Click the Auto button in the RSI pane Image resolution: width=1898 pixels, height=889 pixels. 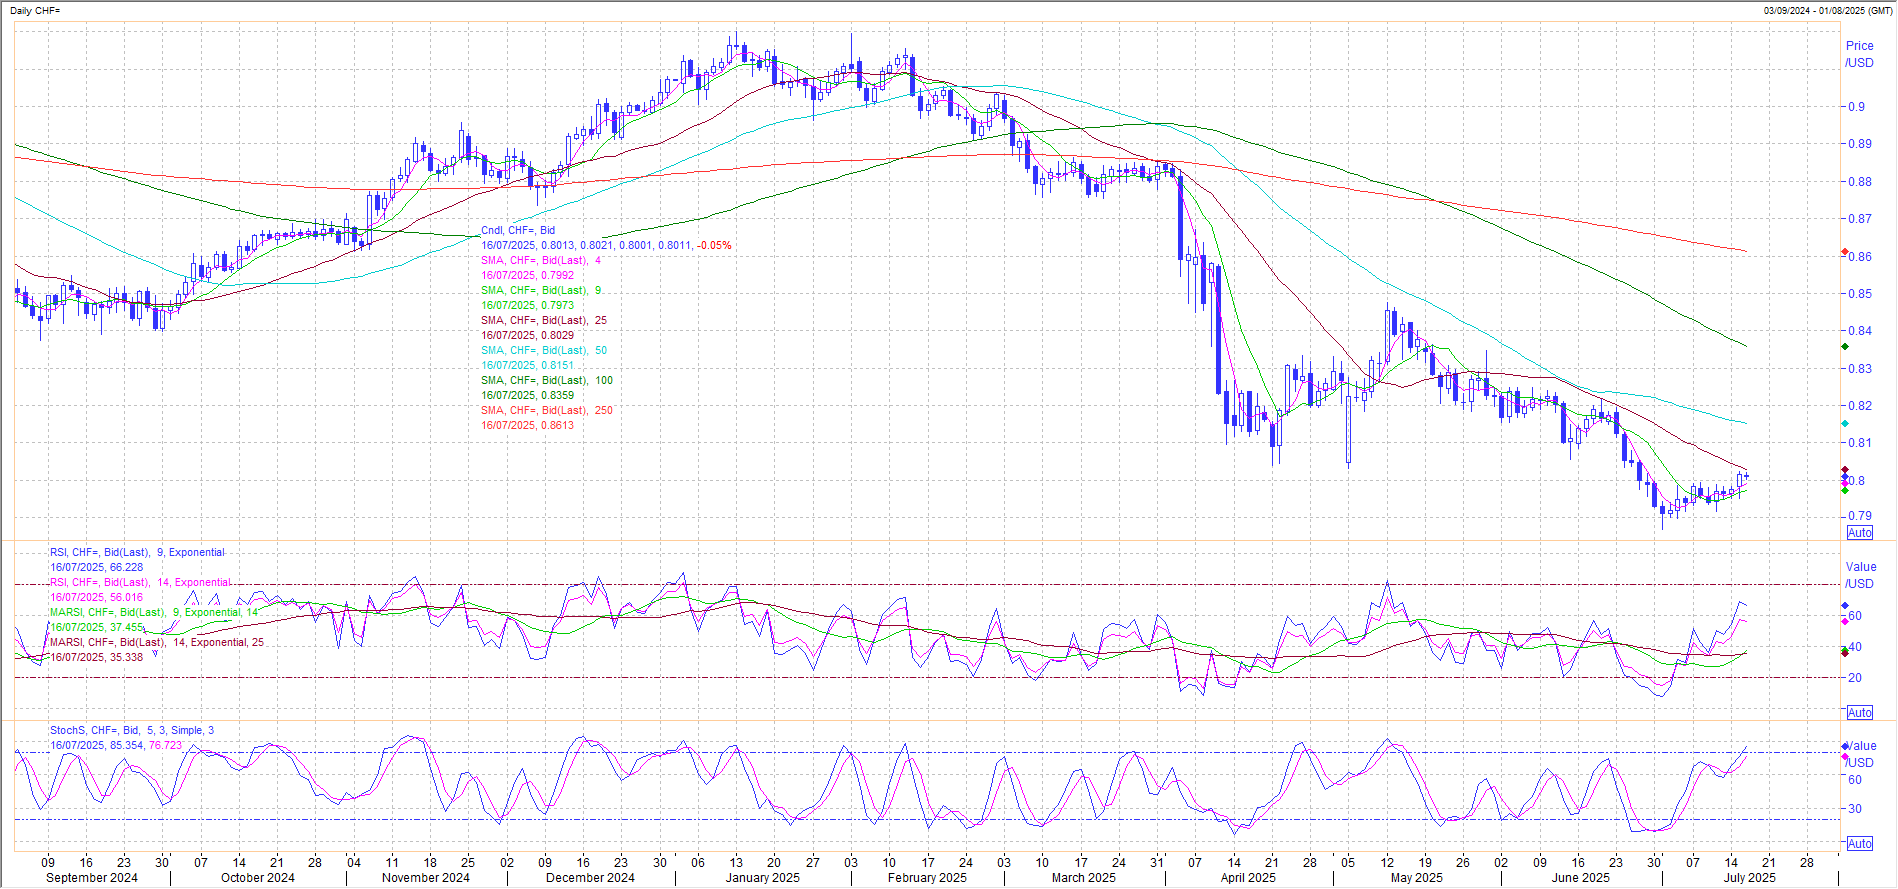pyautogui.click(x=1860, y=713)
